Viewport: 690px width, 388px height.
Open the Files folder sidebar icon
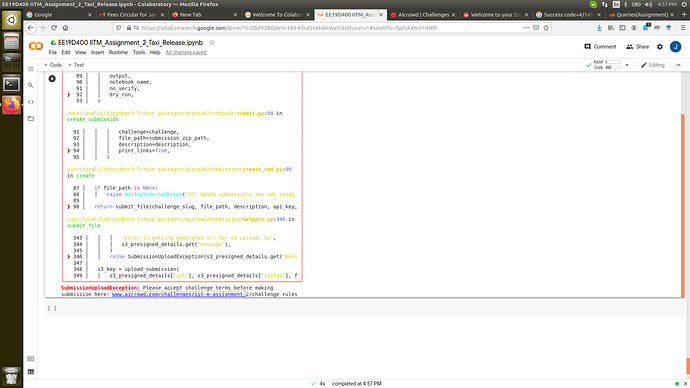tap(30, 118)
